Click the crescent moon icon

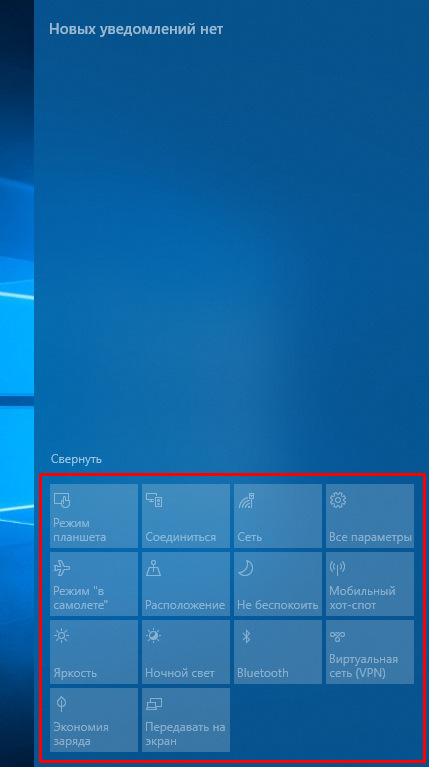point(246,567)
